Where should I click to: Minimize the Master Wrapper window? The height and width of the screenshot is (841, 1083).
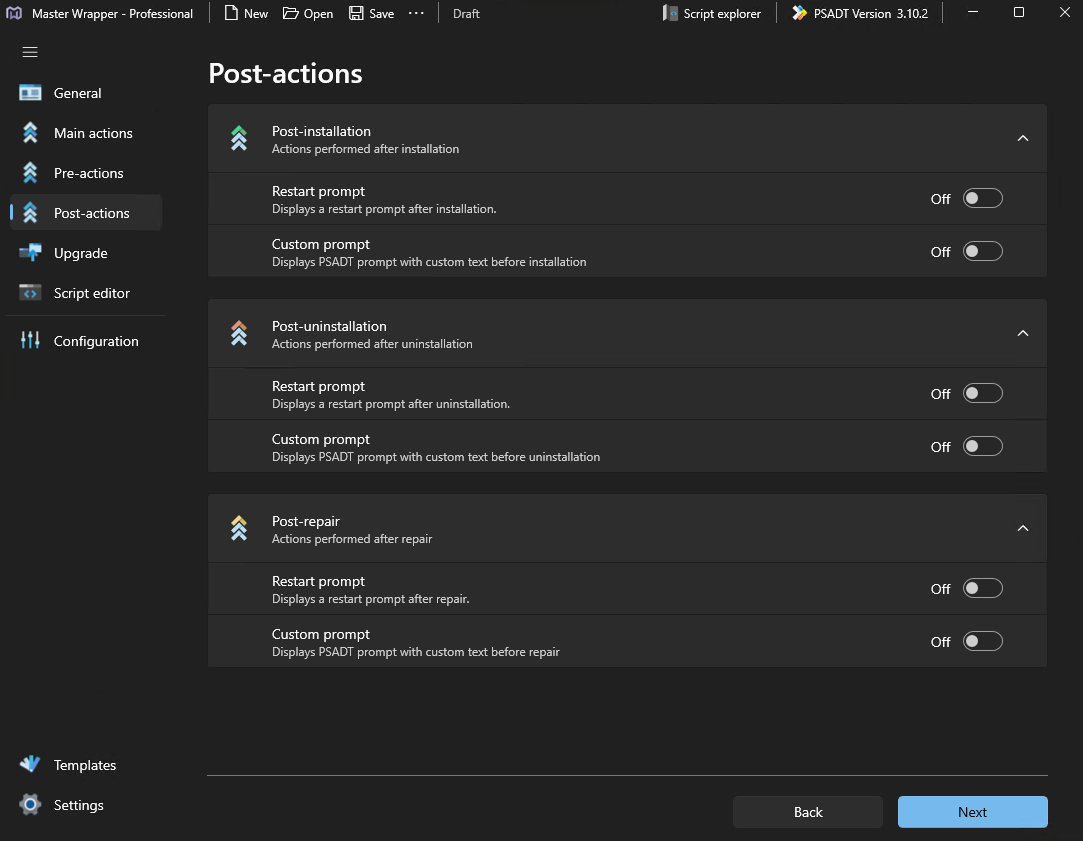pyautogui.click(x=972, y=12)
